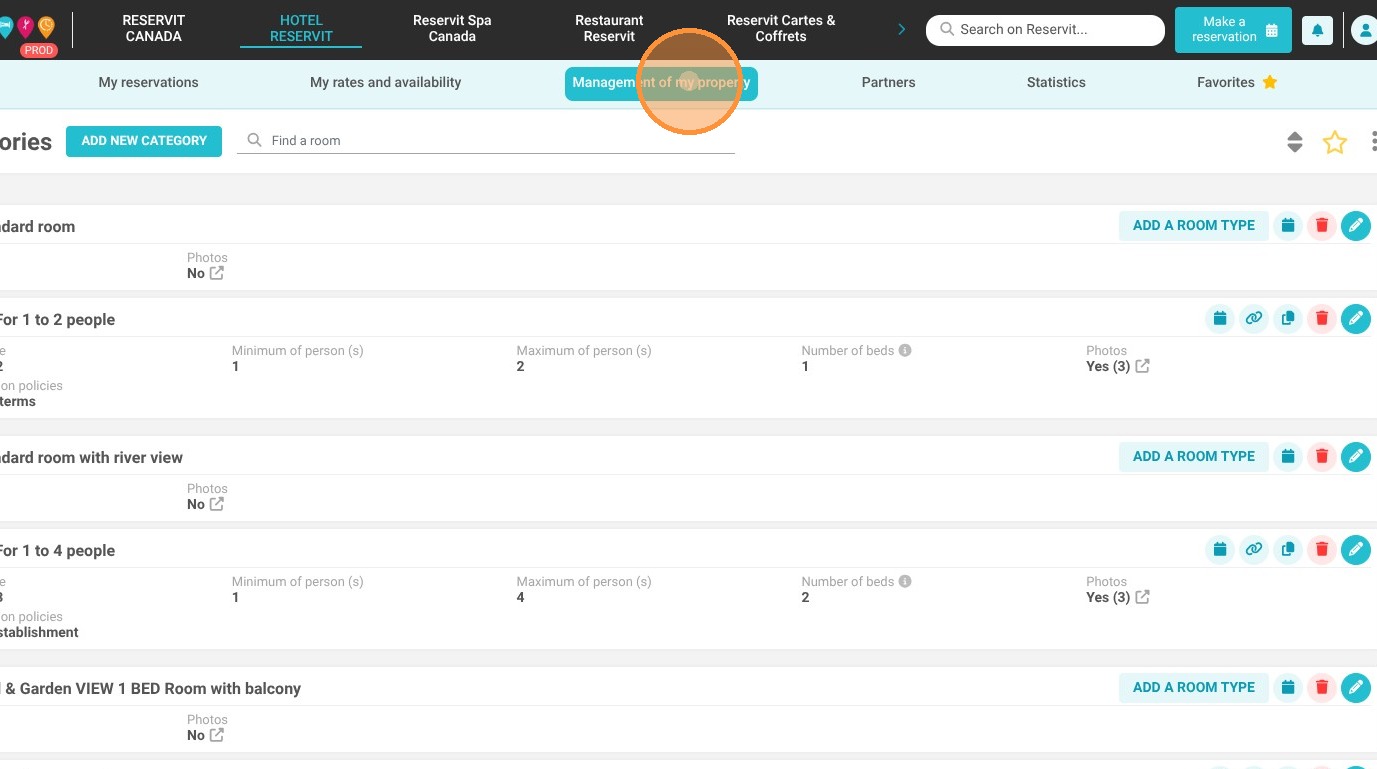This screenshot has width=1377, height=769.
Task: Add this page to favorites with star outline
Action: tap(1335, 142)
